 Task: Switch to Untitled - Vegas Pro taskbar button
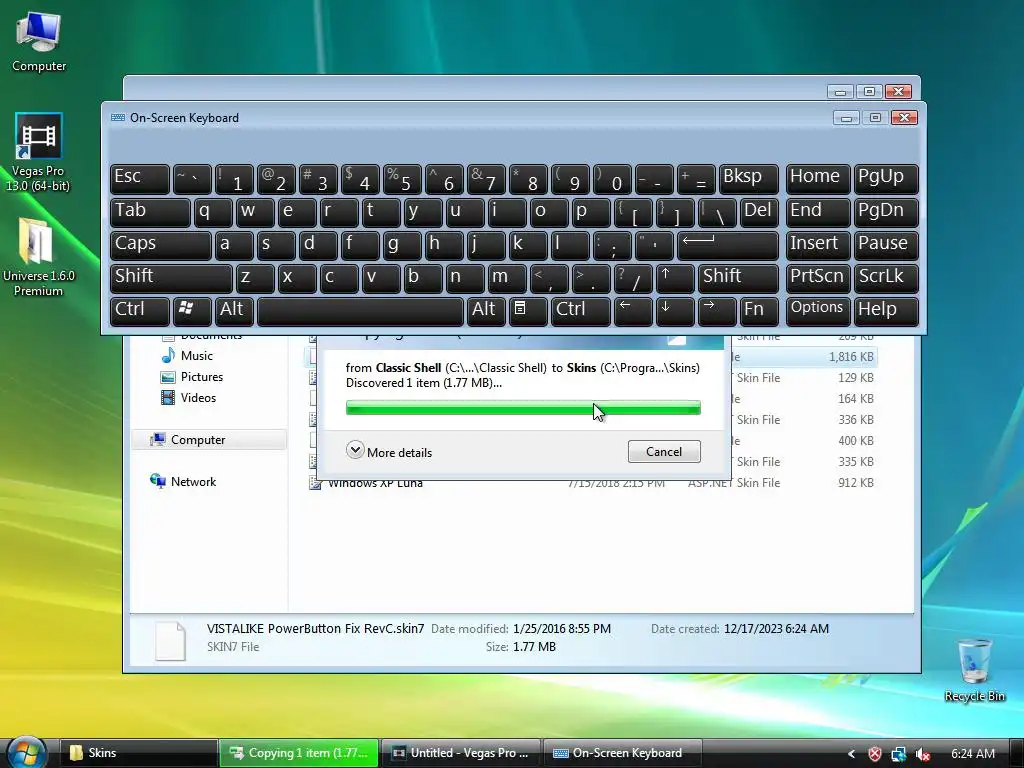[x=461, y=753]
